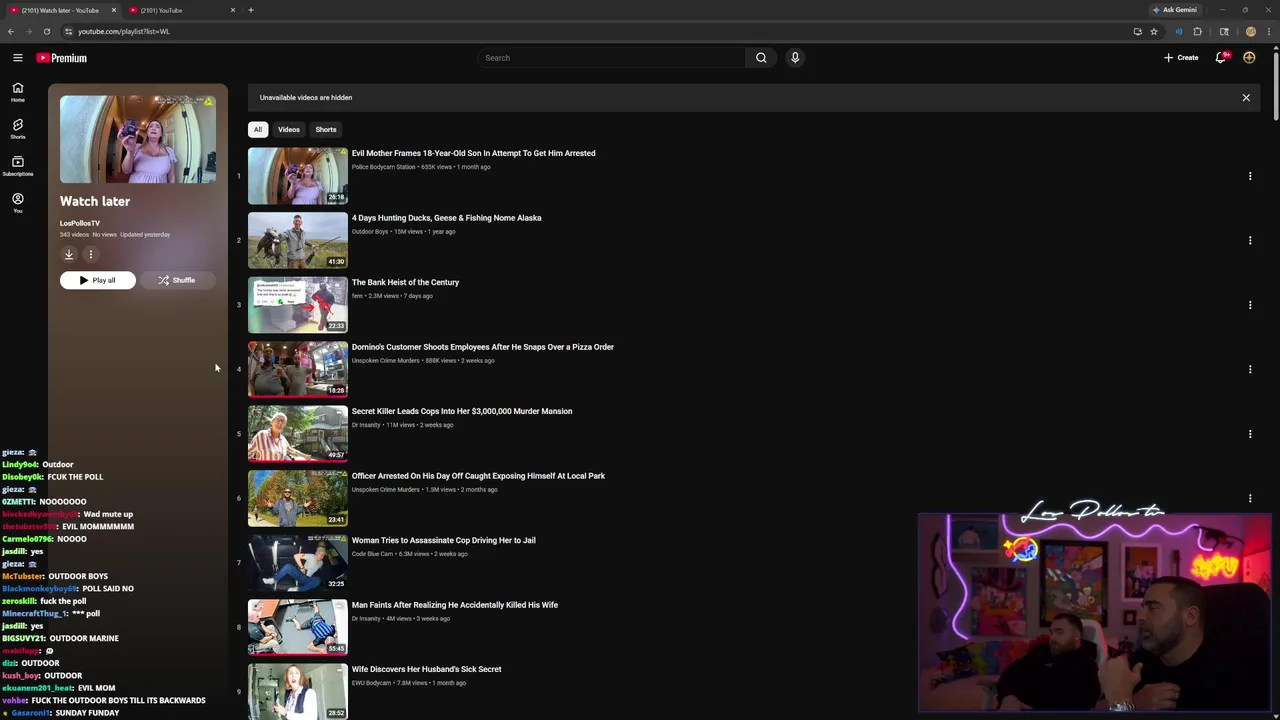Open Evil Mother Frames video thumbnail
The height and width of the screenshot is (720, 1280).
pyautogui.click(x=298, y=176)
